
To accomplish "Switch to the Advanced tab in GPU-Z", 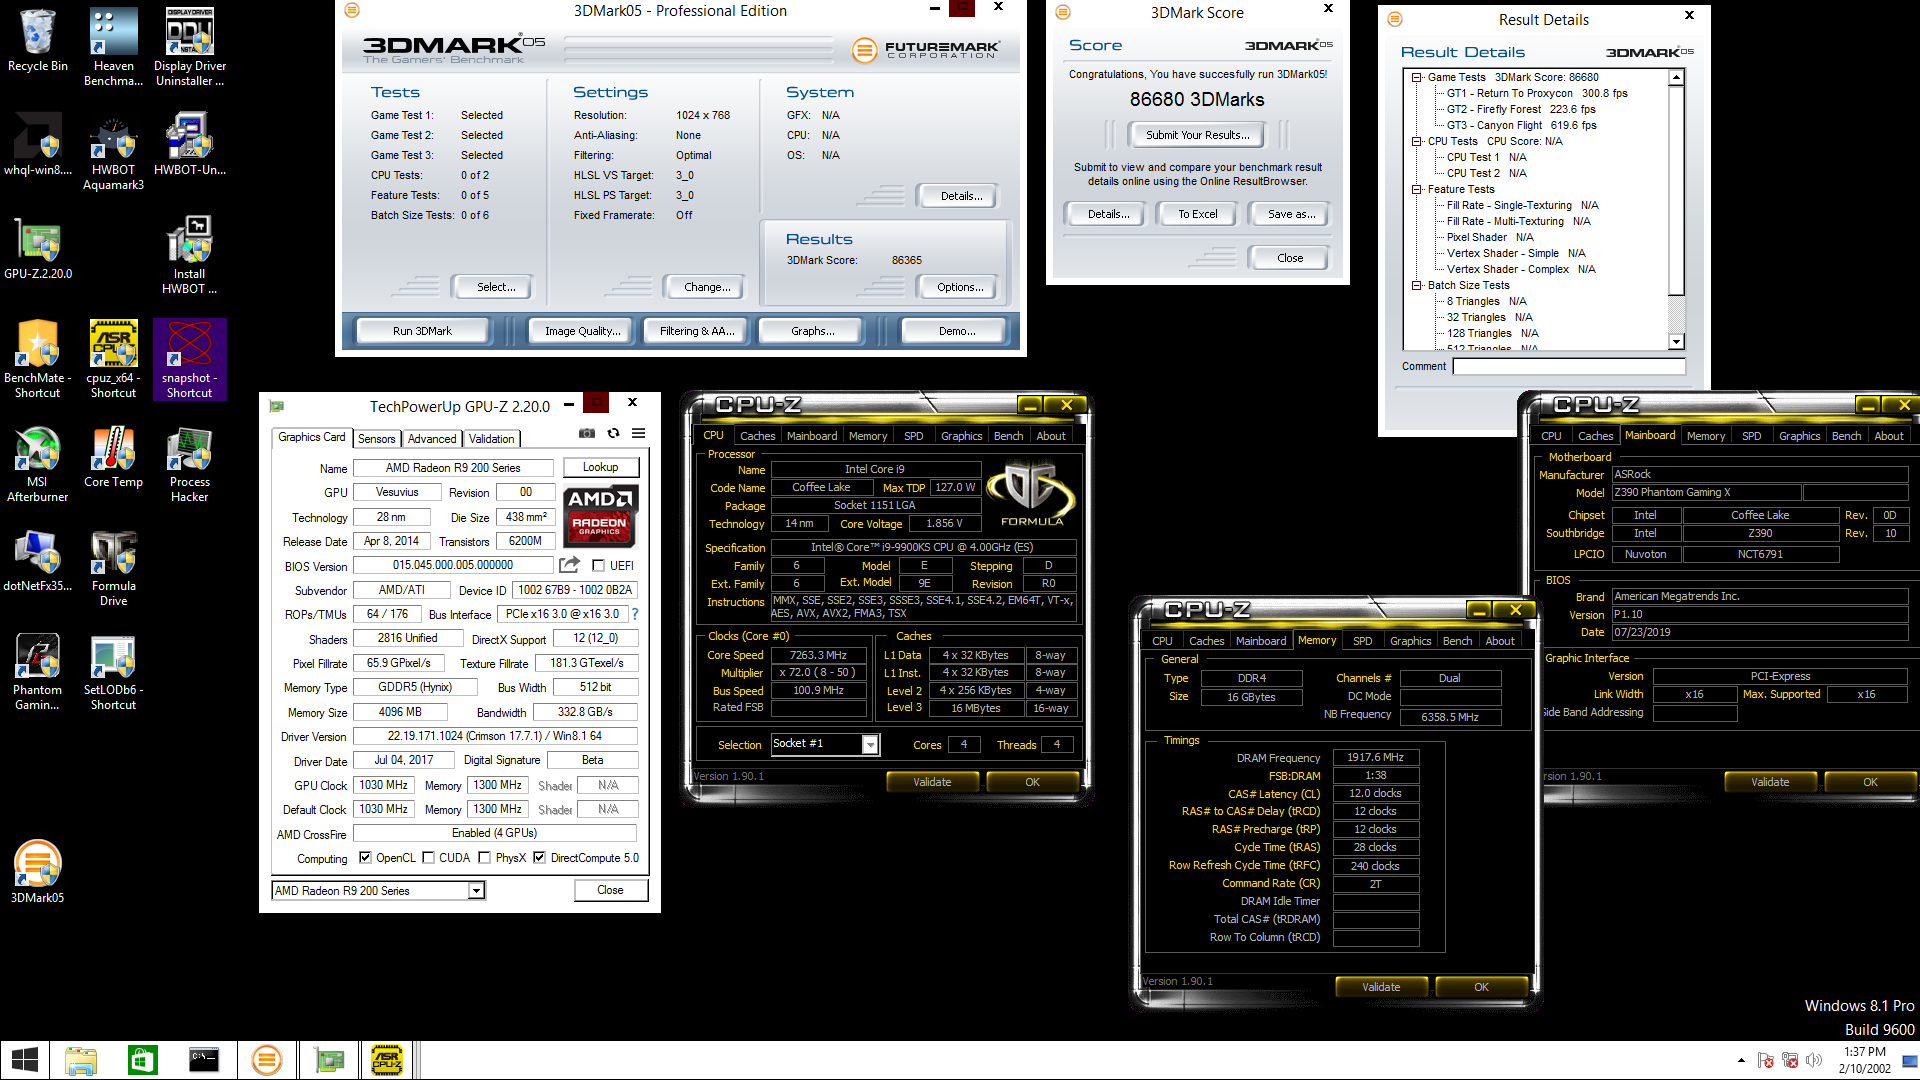I will click(432, 439).
